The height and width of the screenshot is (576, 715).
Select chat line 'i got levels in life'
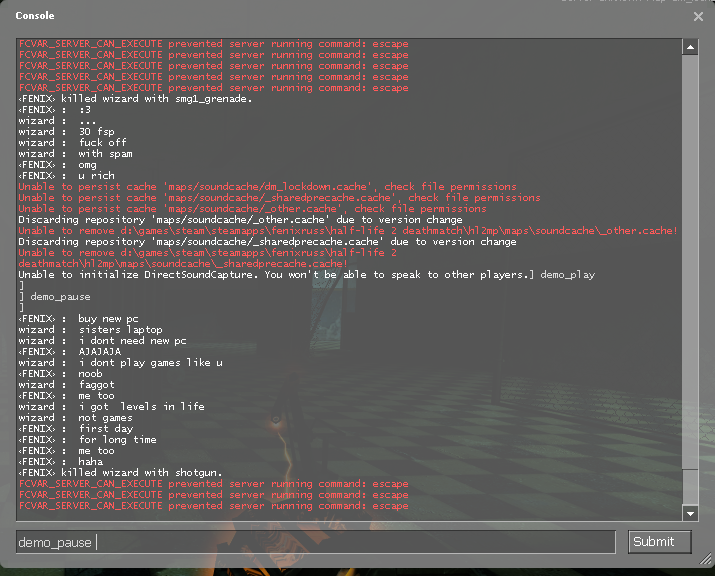tap(111, 406)
